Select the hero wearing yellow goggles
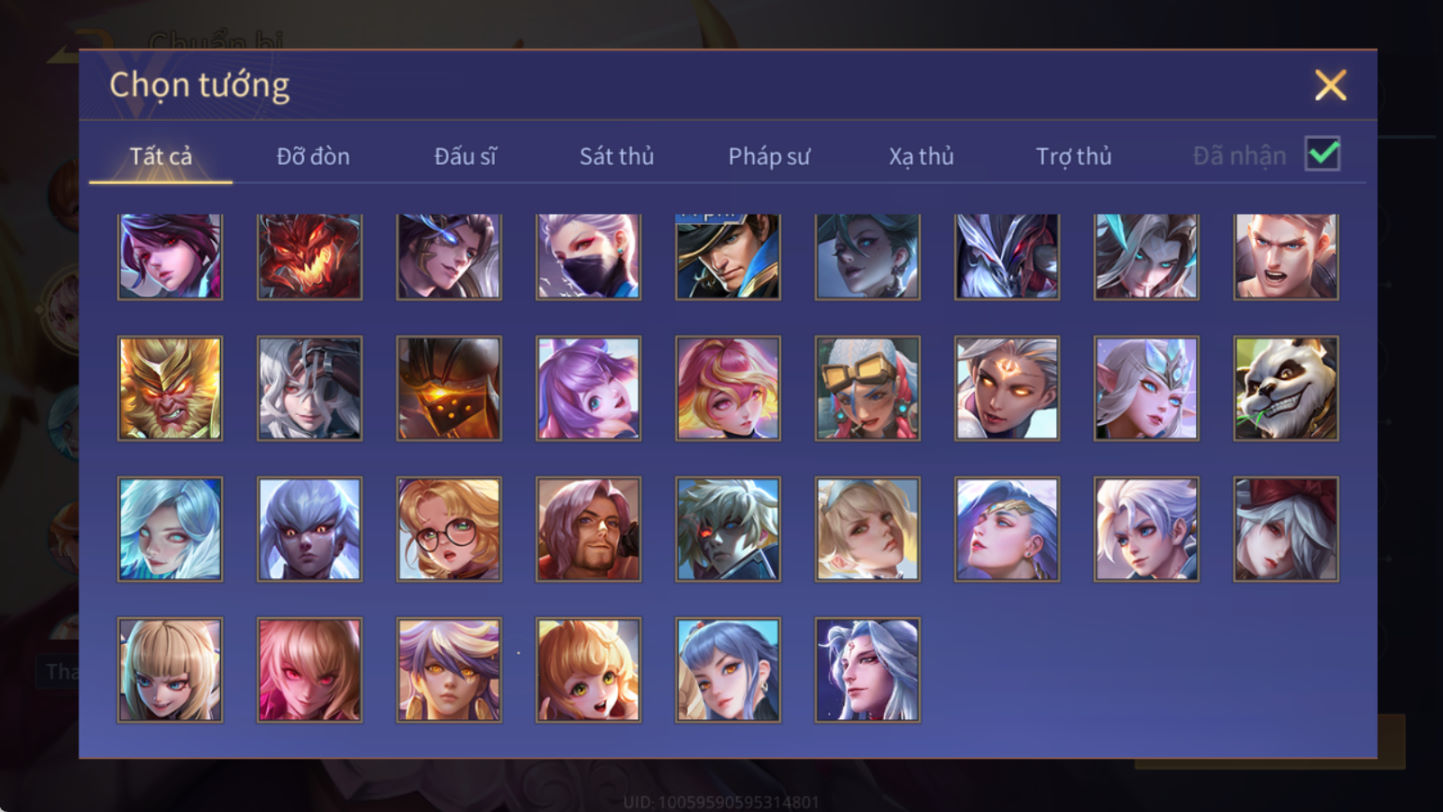 (x=868, y=389)
